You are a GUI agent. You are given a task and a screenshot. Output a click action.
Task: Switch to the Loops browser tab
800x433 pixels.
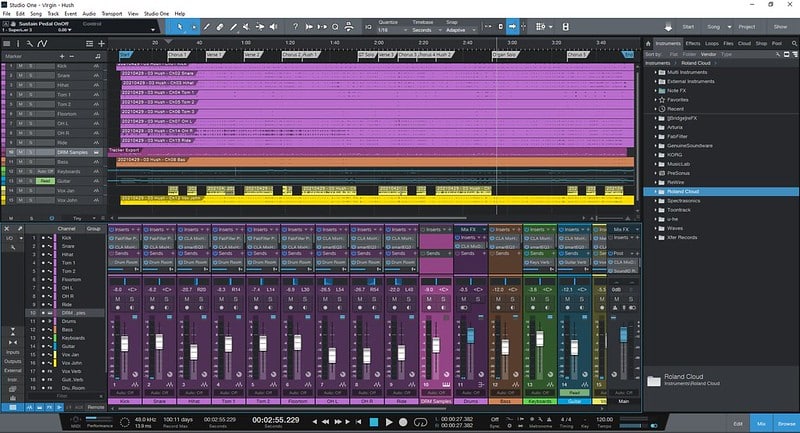712,43
